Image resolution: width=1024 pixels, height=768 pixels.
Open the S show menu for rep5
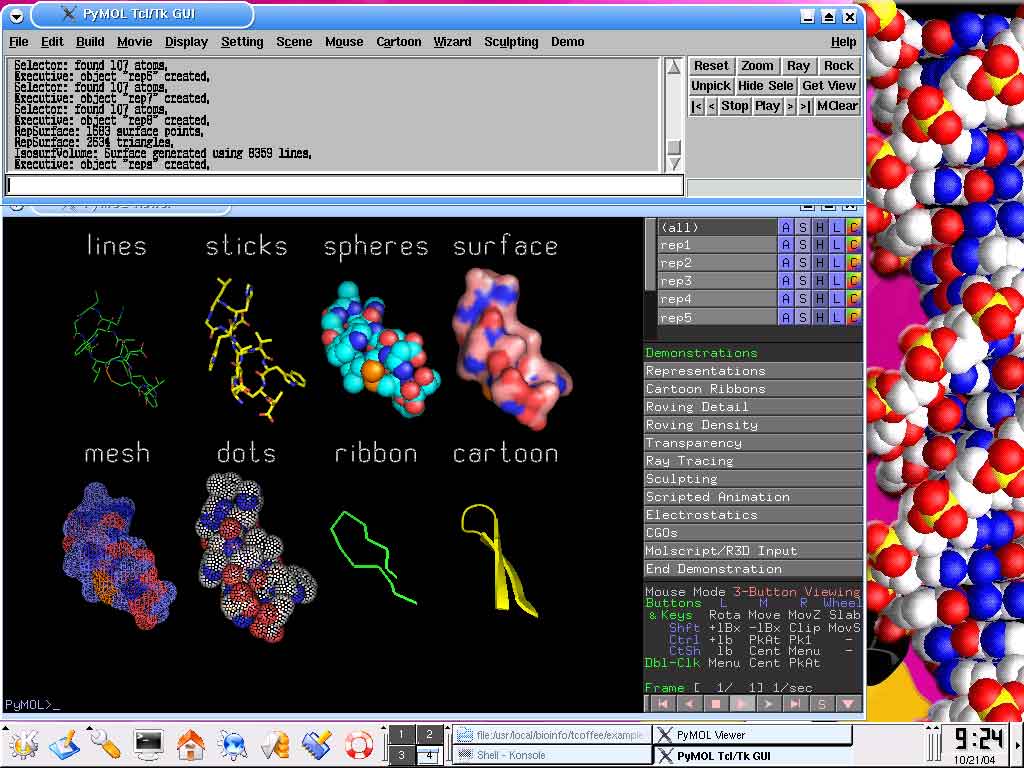click(x=803, y=317)
